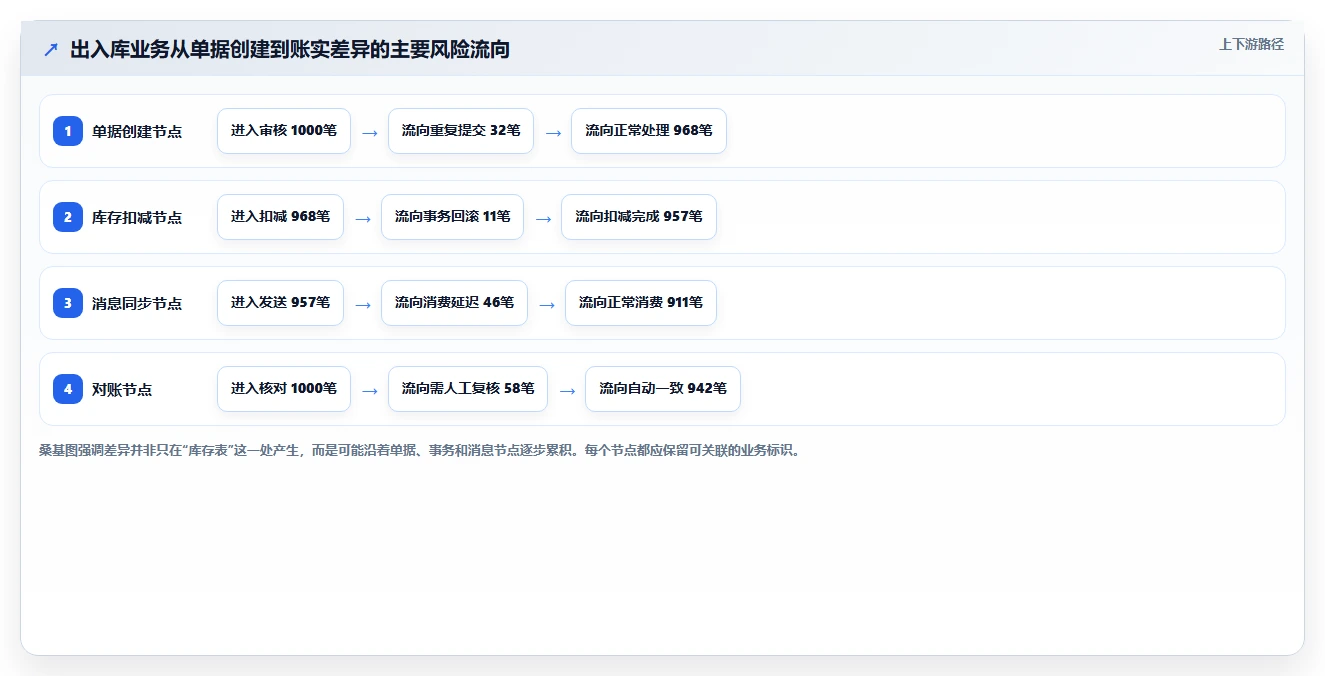Select the 流向重复提交 32笔 chip
The image size is (1325, 676).
[461, 131]
